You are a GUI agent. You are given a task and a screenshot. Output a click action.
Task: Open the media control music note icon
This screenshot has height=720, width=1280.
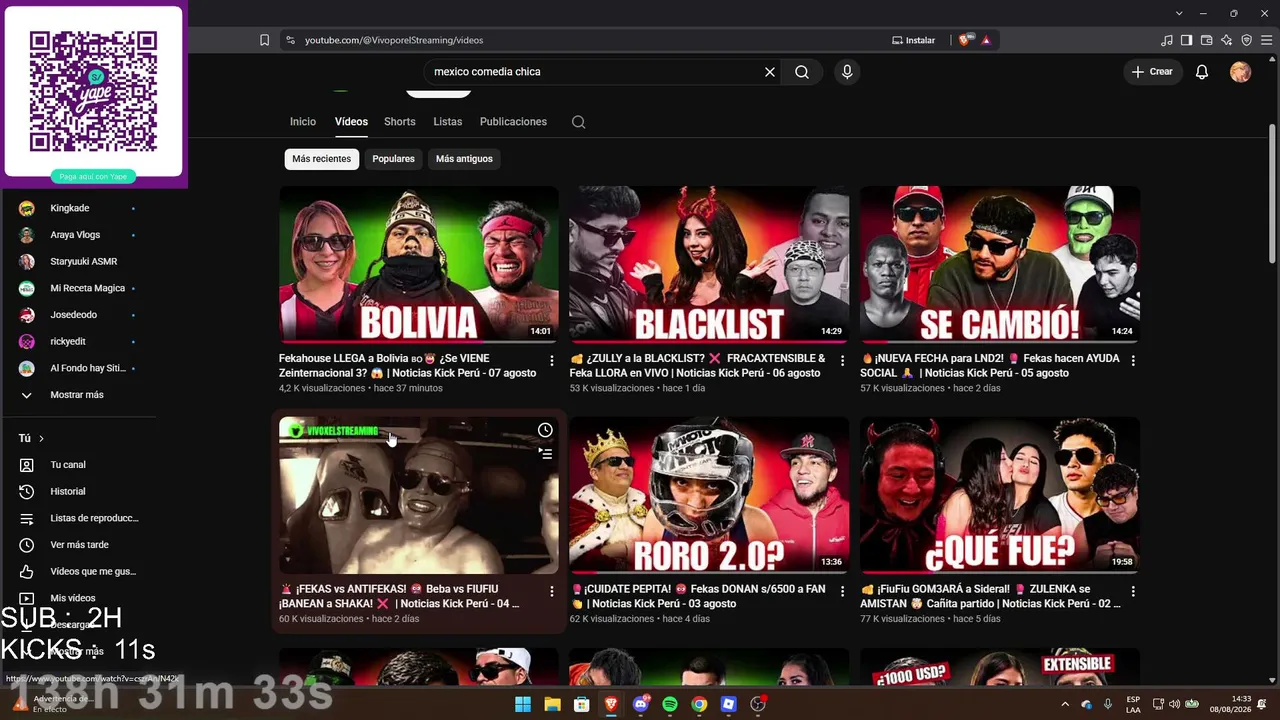[1167, 40]
